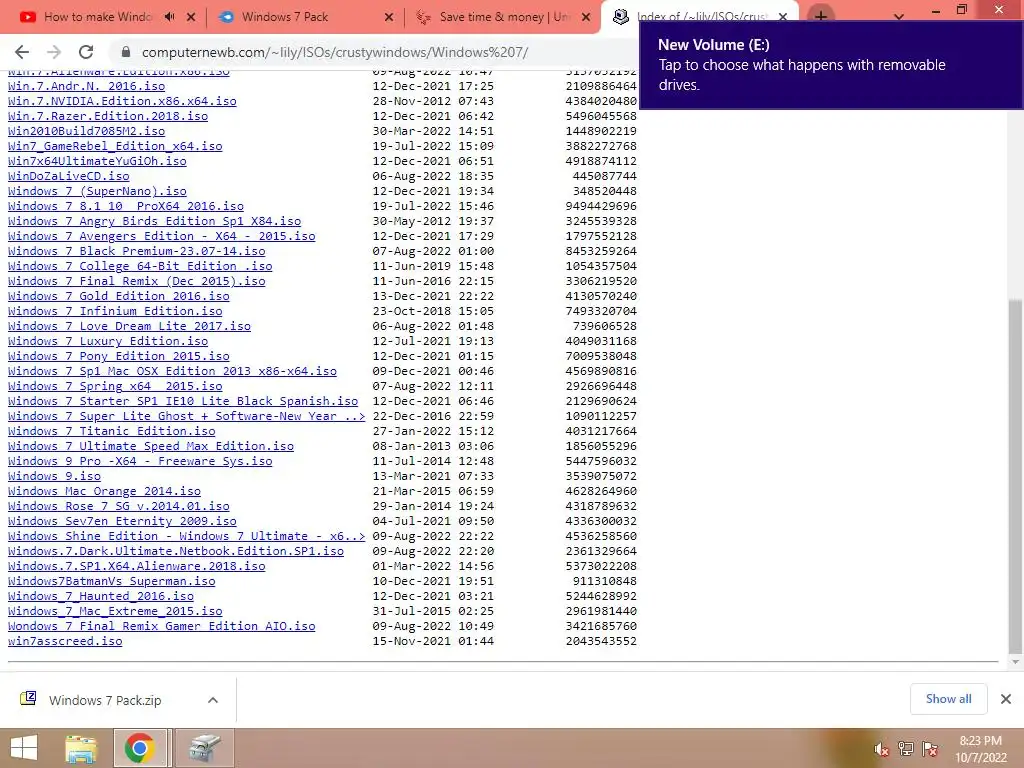This screenshot has width=1024, height=768.
Task: Open the downloaded Windows 7 Pack.zip file
Action: pyautogui.click(x=104, y=700)
